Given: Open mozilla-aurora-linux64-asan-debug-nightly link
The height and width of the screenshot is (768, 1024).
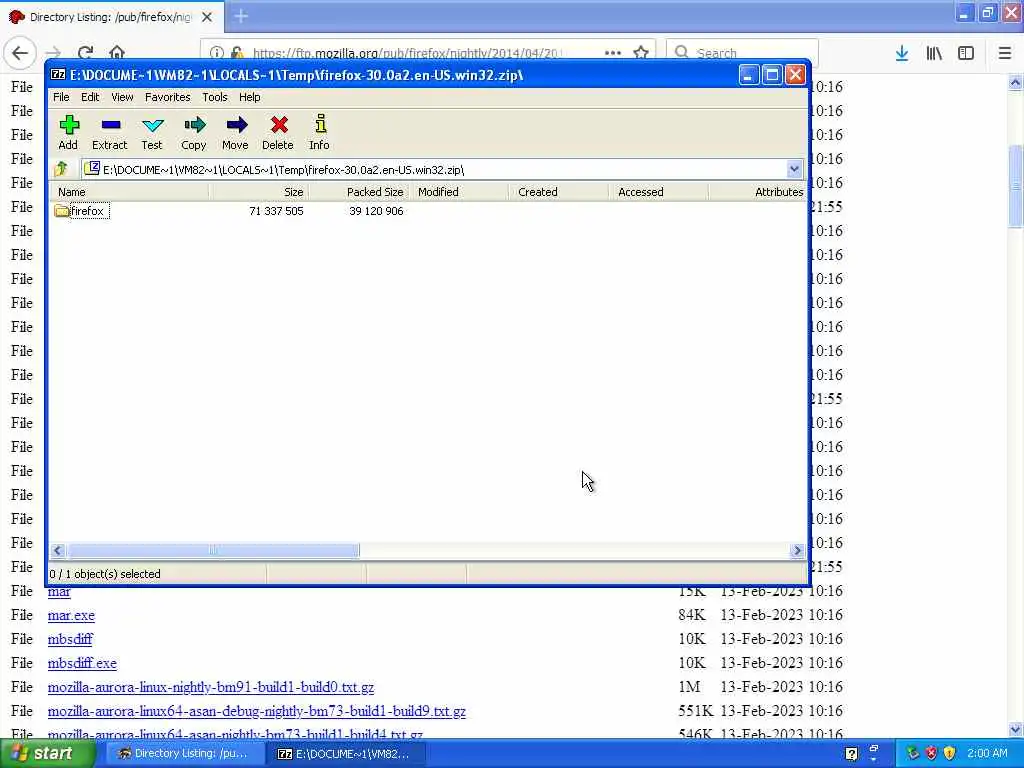Looking at the screenshot, I should tap(257, 711).
